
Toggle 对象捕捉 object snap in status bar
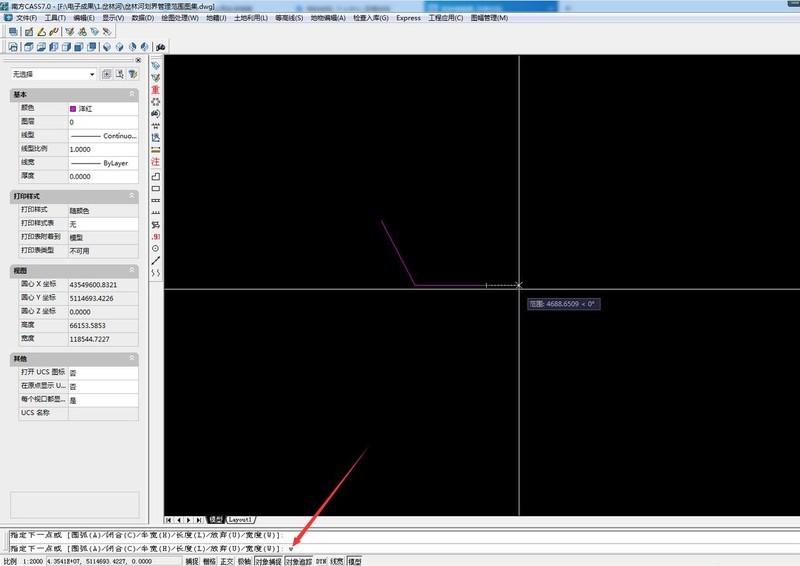coord(268,561)
